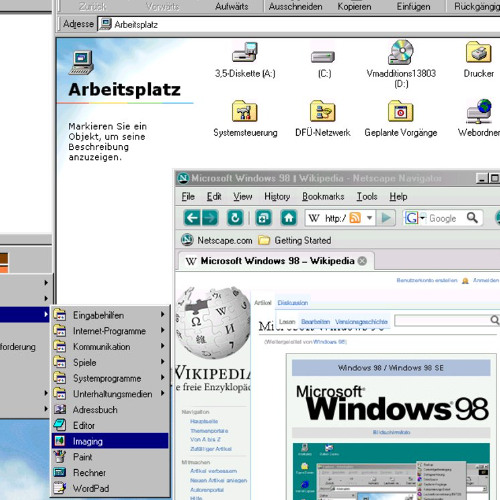Screen dimensions: 500x500
Task: Expand the Systemprogramme submenu
Action: pos(110,378)
